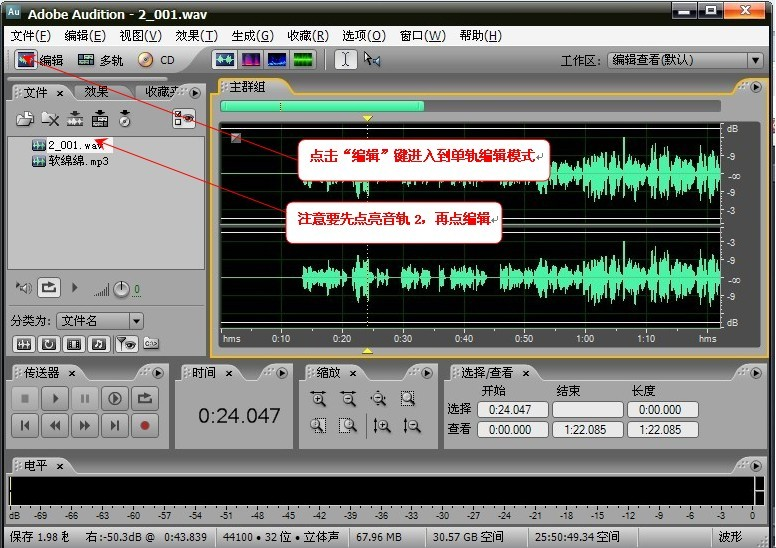Open the 工作区 workspace dropdown

(685, 60)
